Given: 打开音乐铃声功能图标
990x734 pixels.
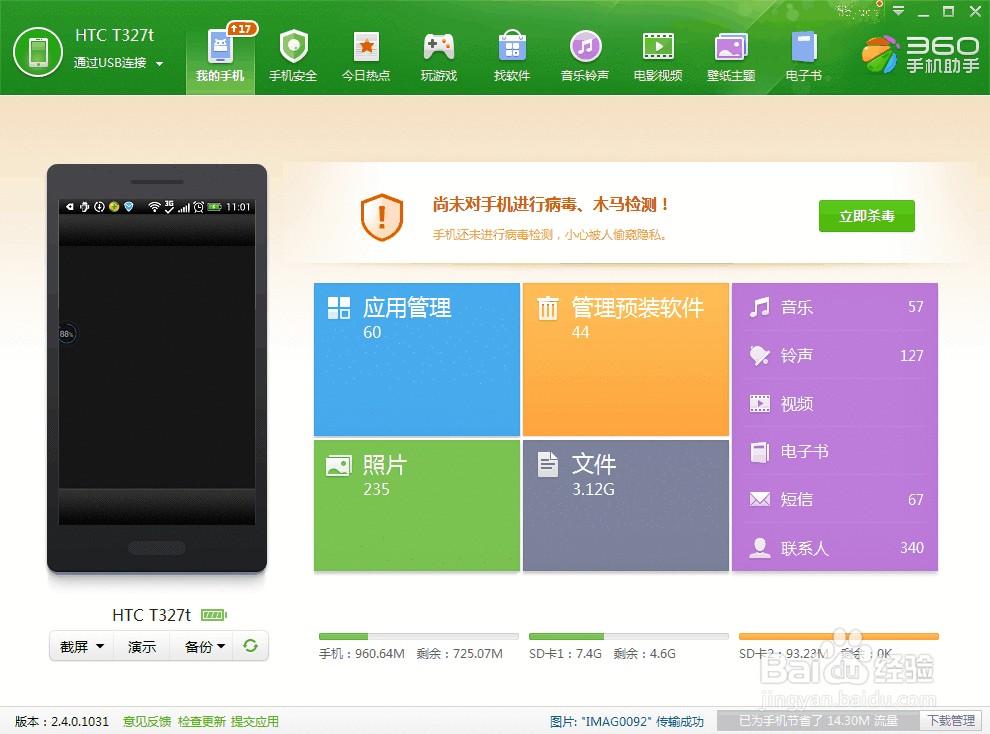Looking at the screenshot, I should tap(584, 52).
